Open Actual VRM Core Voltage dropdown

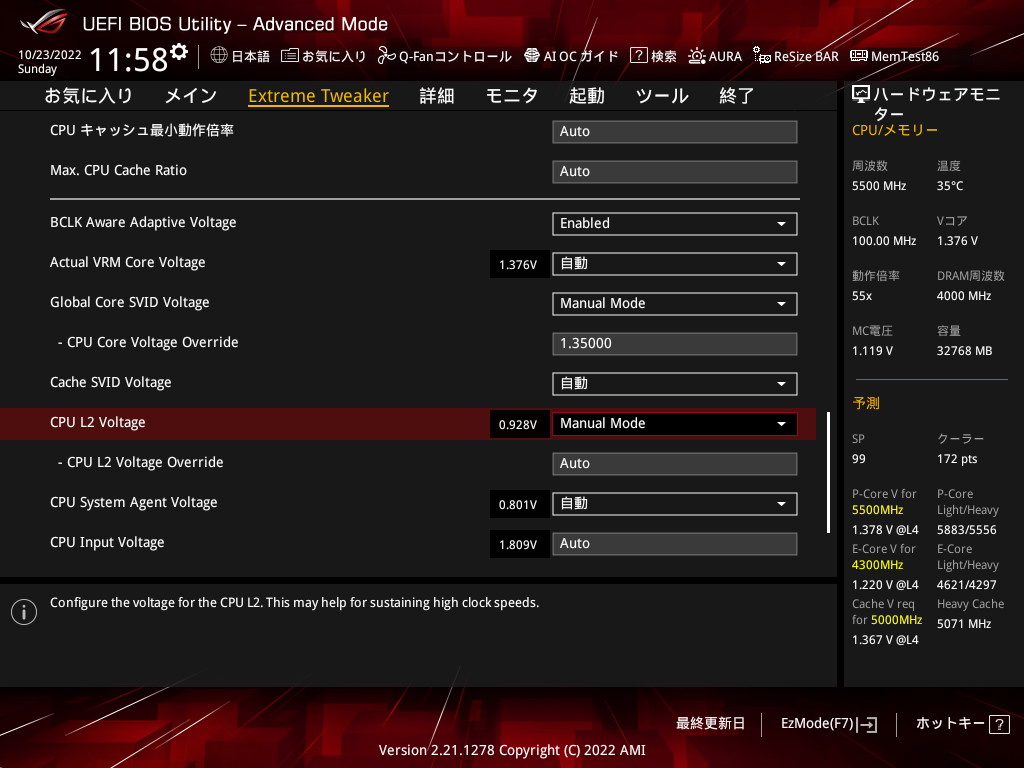click(x=675, y=264)
